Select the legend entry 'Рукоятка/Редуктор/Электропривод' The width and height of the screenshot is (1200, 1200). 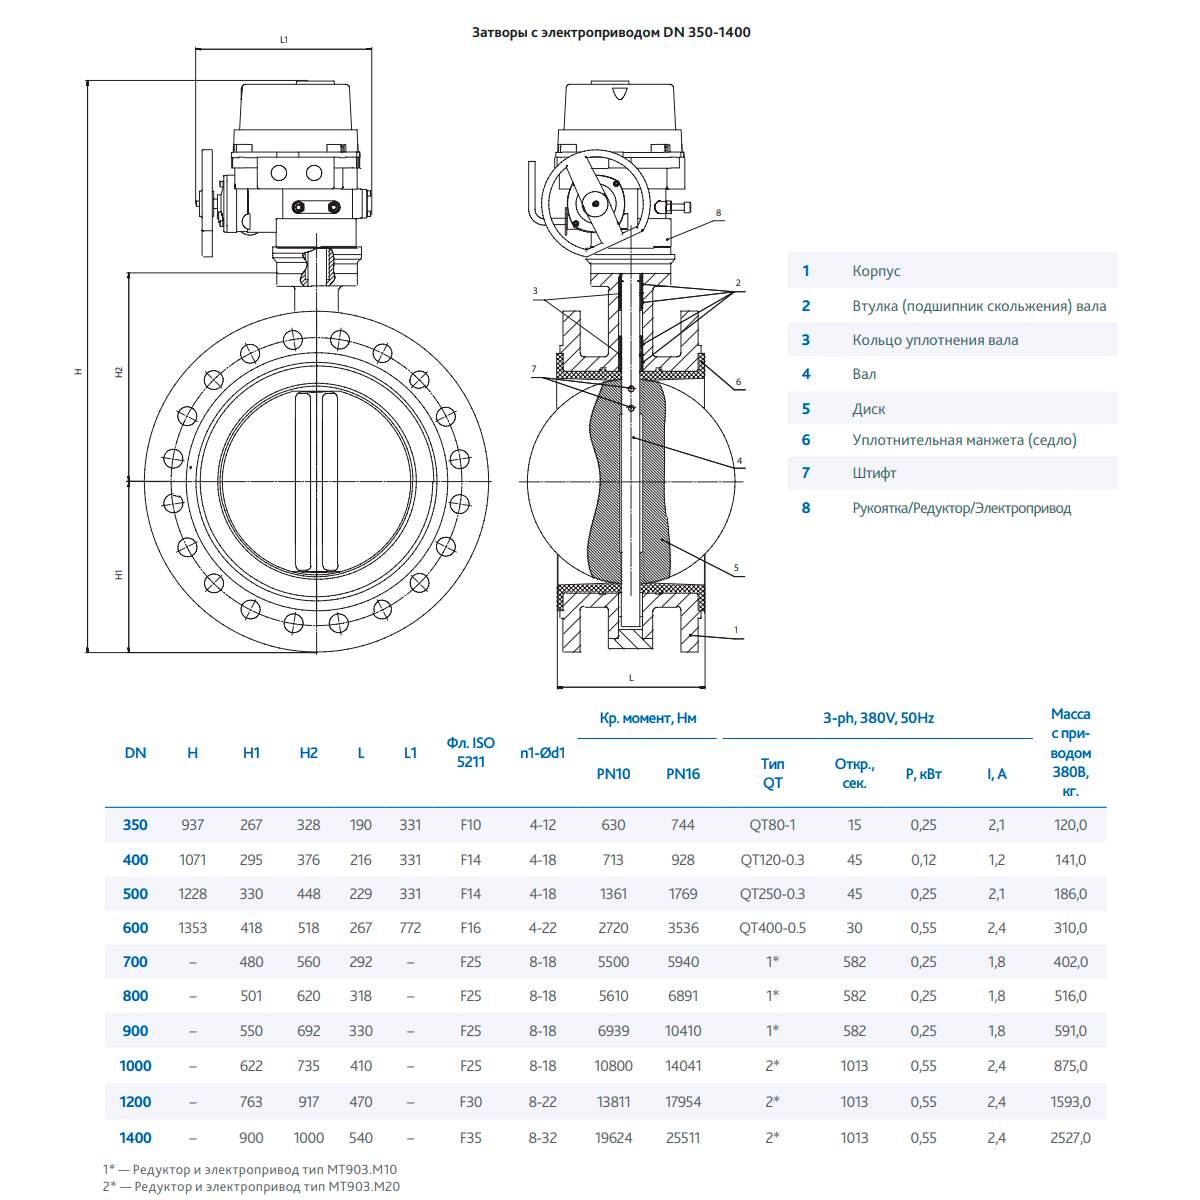[x=961, y=508]
